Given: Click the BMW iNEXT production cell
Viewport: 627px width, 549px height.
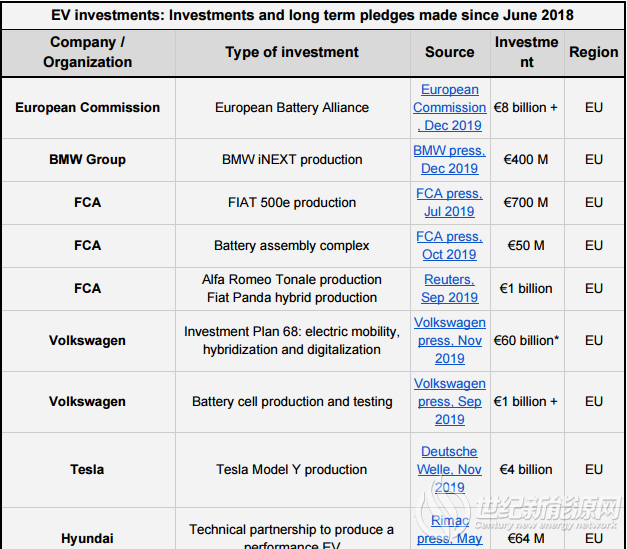Looking at the screenshot, I should [x=292, y=160].
